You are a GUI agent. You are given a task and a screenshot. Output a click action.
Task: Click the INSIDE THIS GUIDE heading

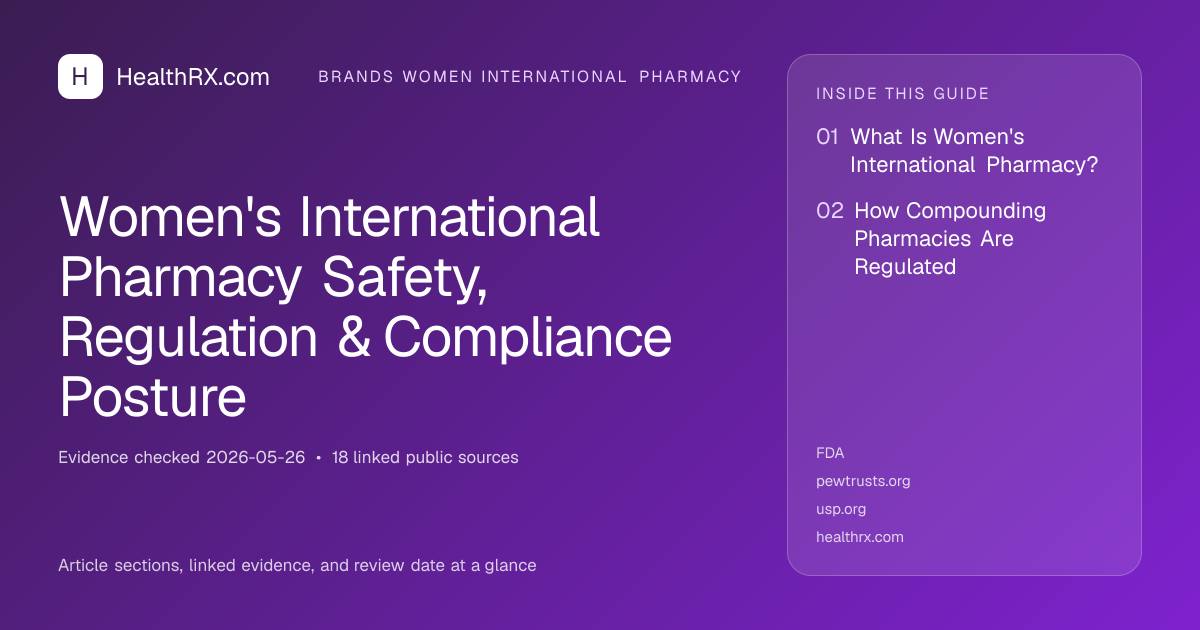click(x=903, y=94)
